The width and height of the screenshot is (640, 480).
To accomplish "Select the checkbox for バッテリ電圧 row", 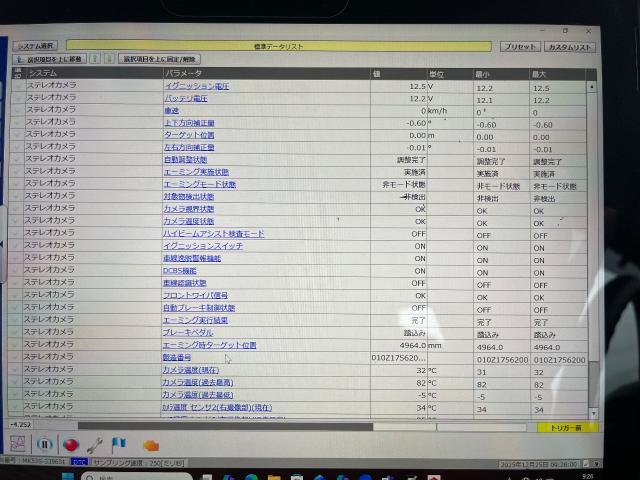I will (17, 98).
